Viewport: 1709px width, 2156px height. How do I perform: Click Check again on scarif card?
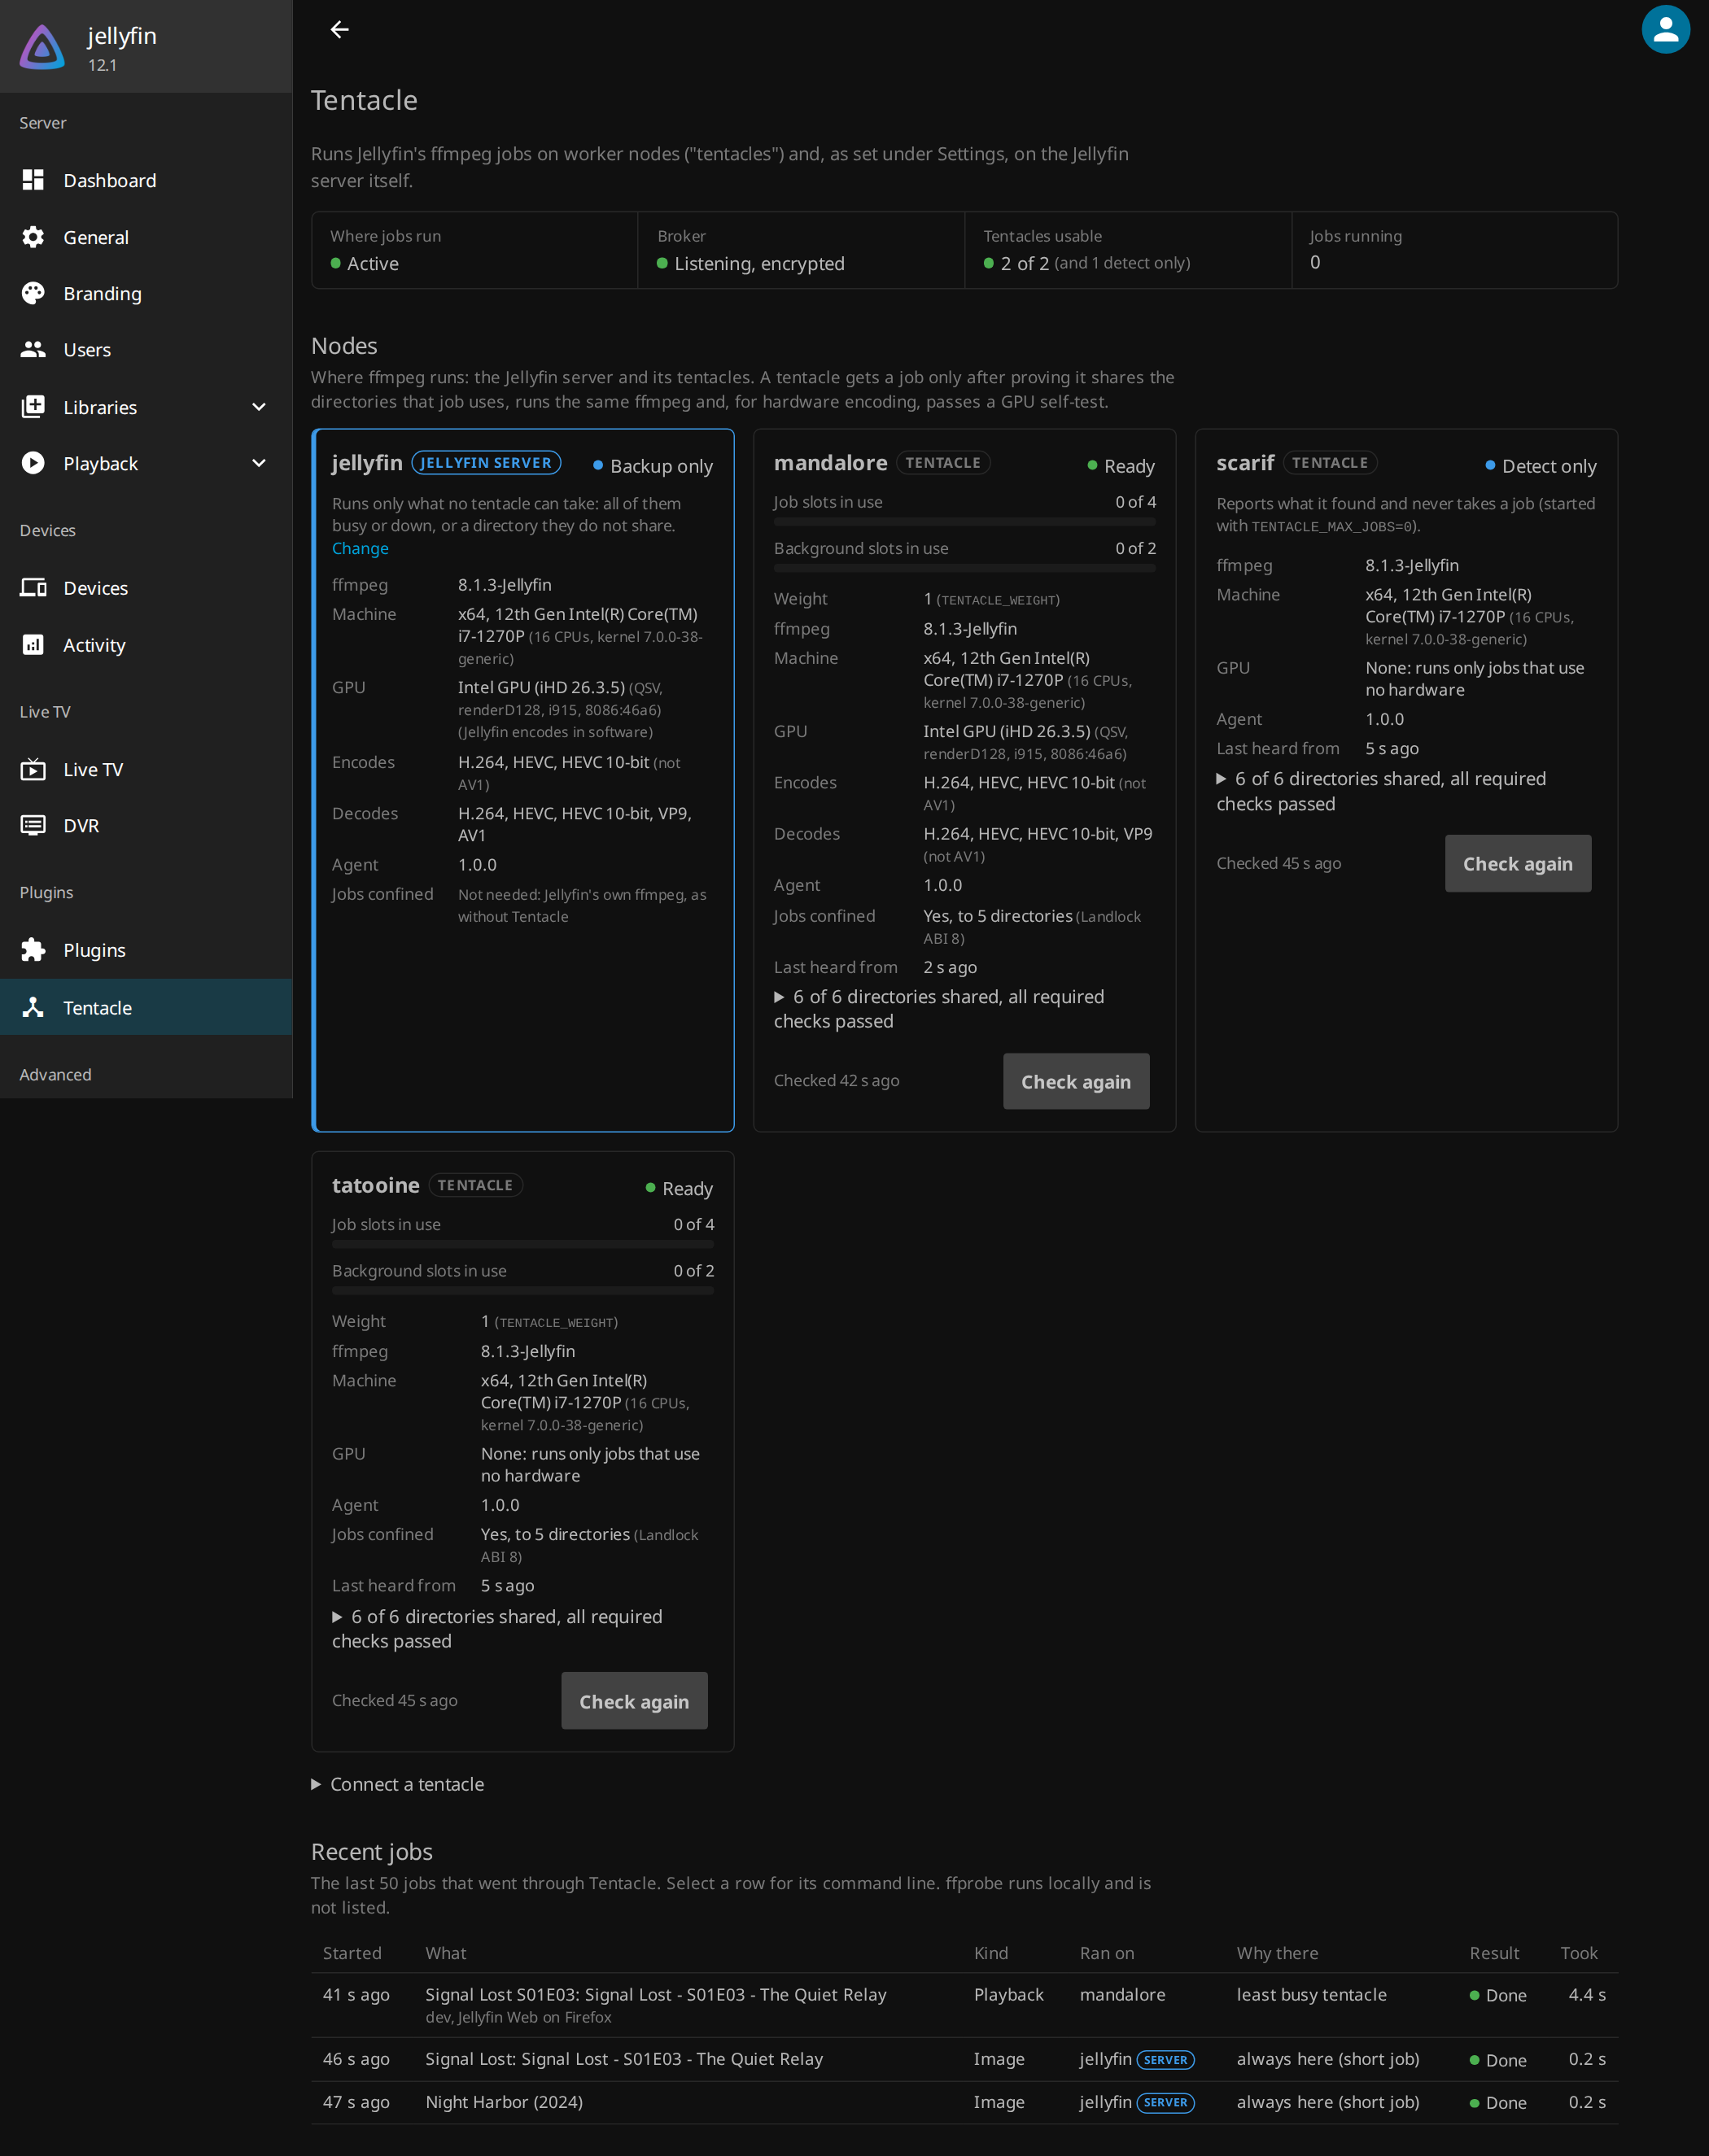point(1517,863)
